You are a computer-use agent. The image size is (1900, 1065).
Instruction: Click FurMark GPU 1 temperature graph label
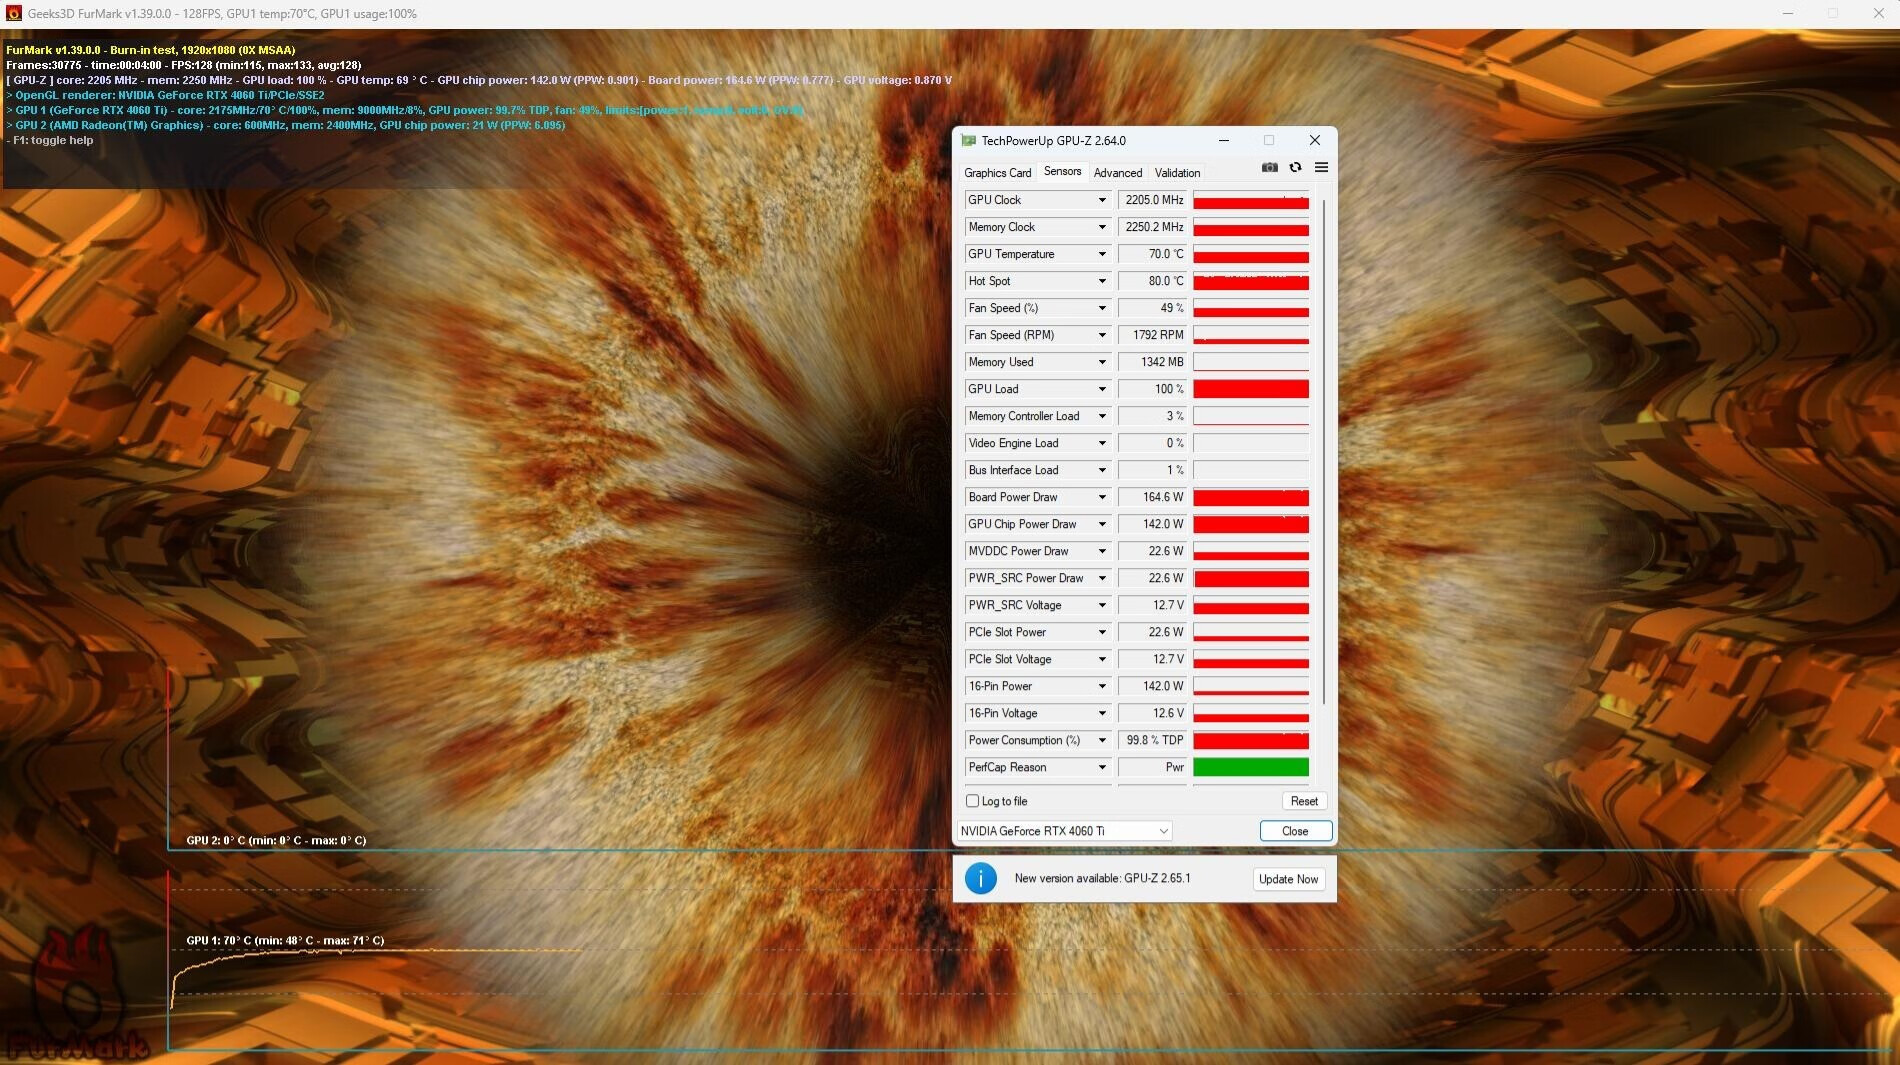coord(285,940)
